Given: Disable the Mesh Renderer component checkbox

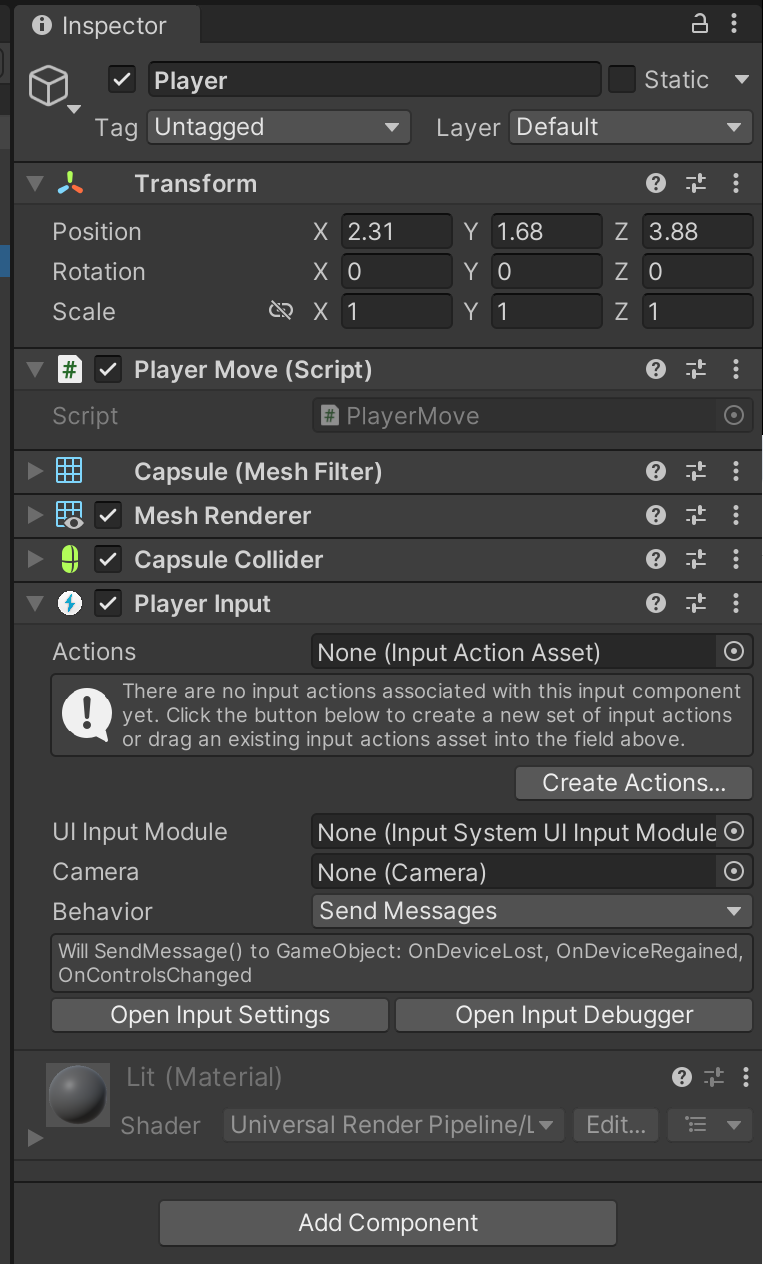Looking at the screenshot, I should click(x=108, y=515).
